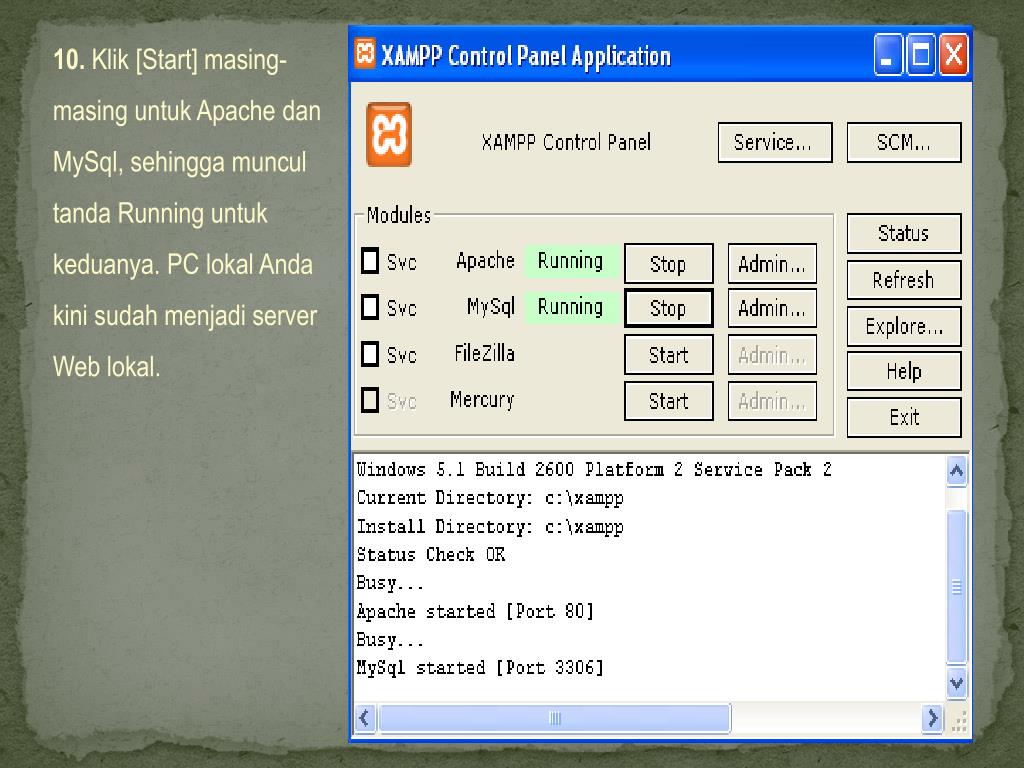Open the SCM... services manager
Screen dimensions: 1024x768
pyautogui.click(x=904, y=142)
